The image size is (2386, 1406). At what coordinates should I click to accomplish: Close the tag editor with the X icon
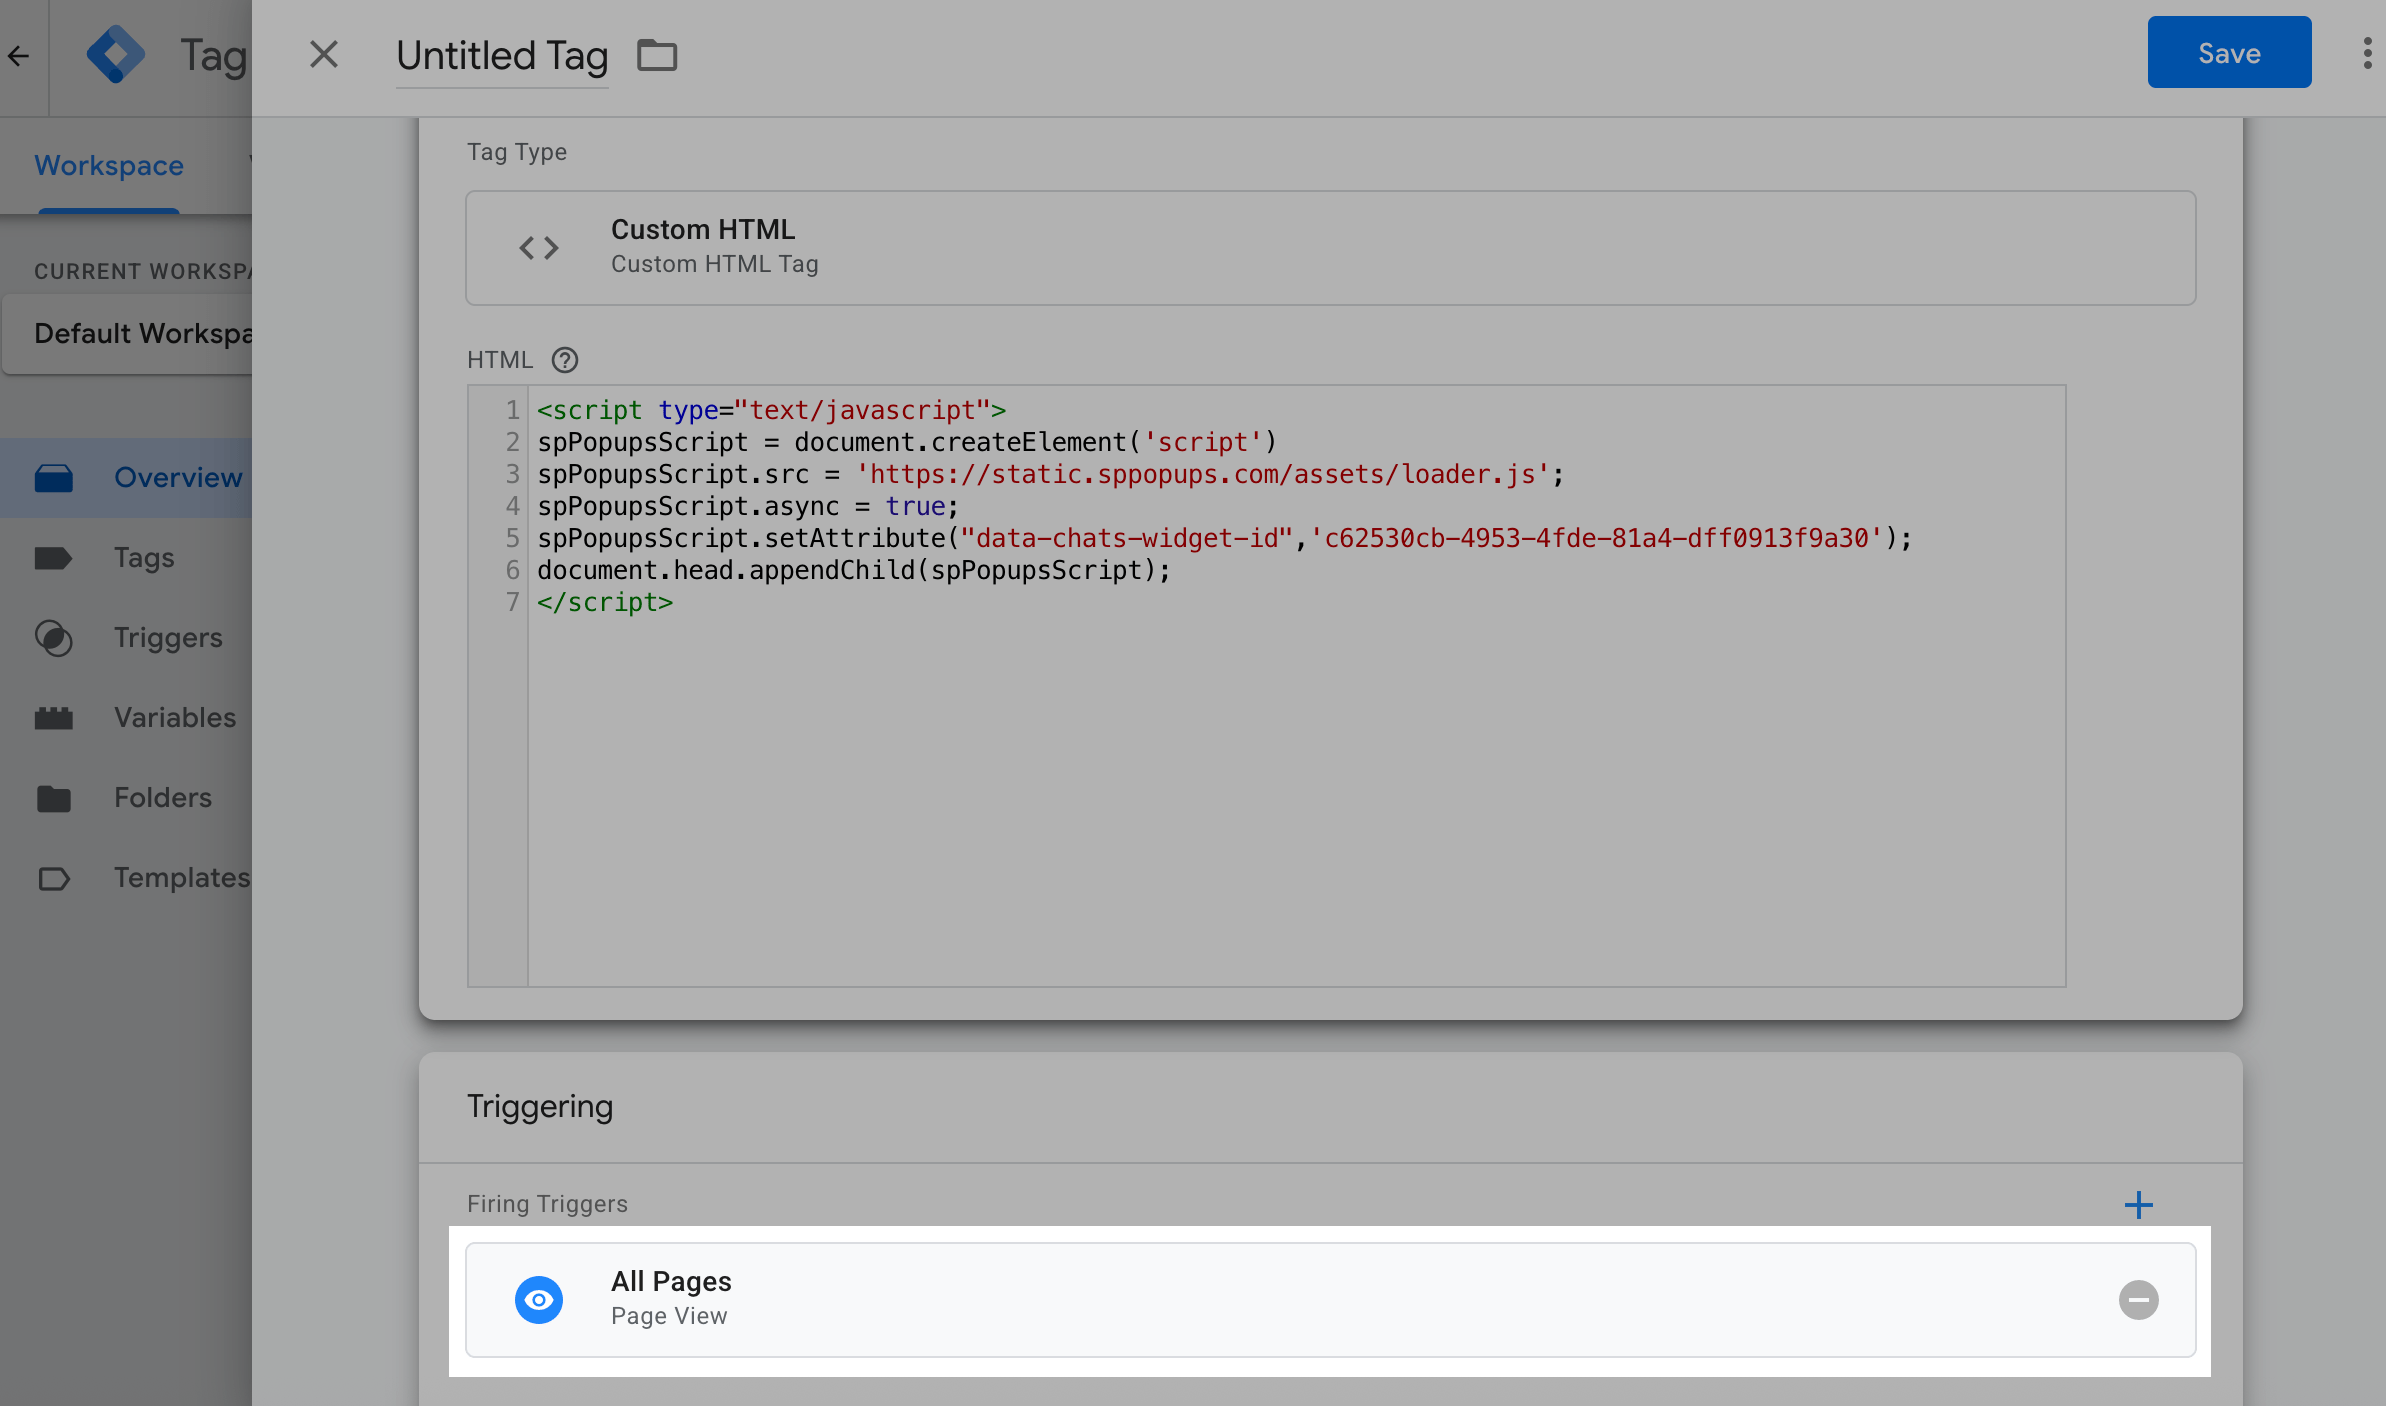coord(324,54)
